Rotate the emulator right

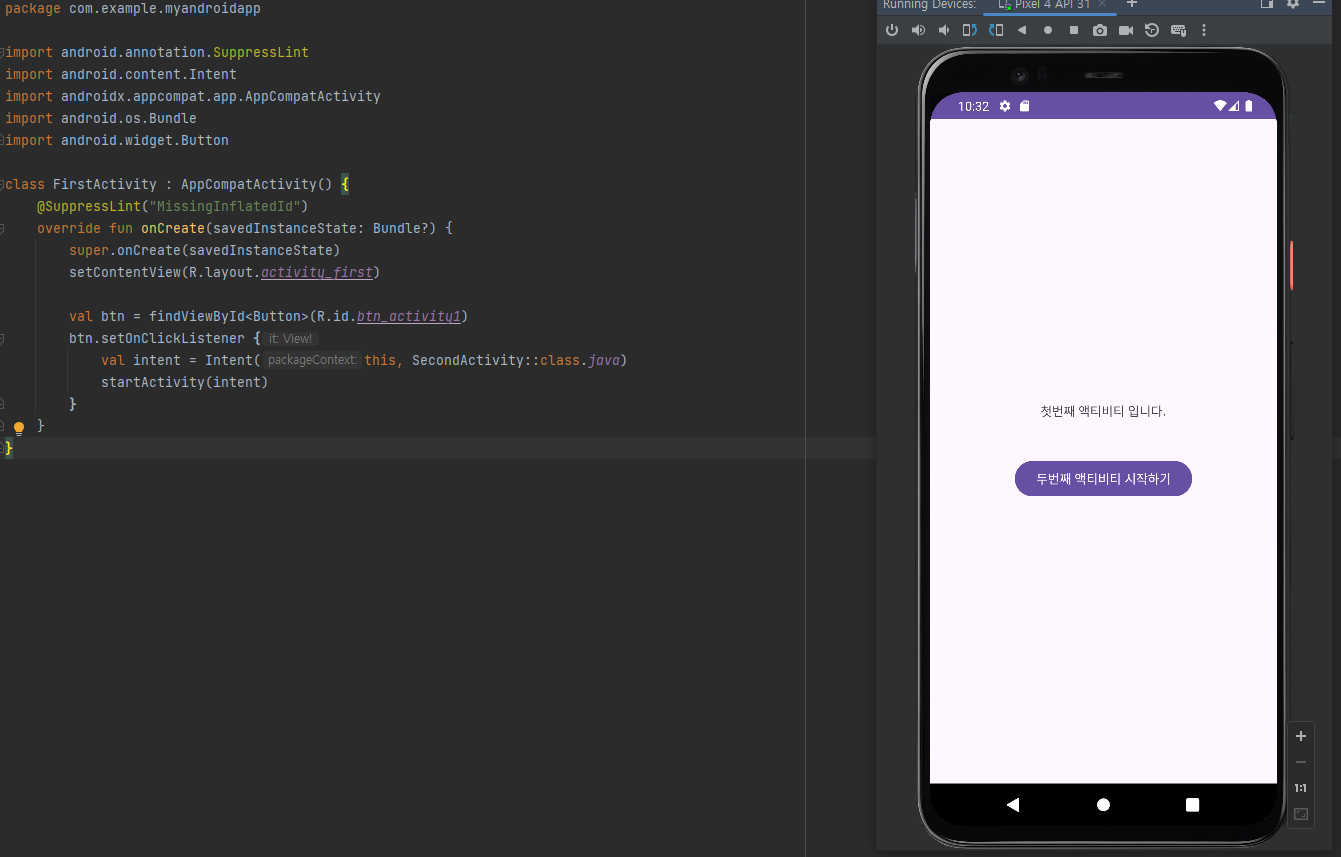(996, 30)
